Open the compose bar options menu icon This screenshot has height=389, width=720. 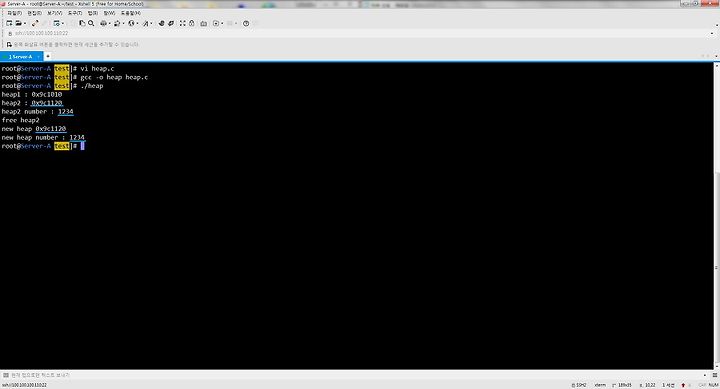pos(714,375)
